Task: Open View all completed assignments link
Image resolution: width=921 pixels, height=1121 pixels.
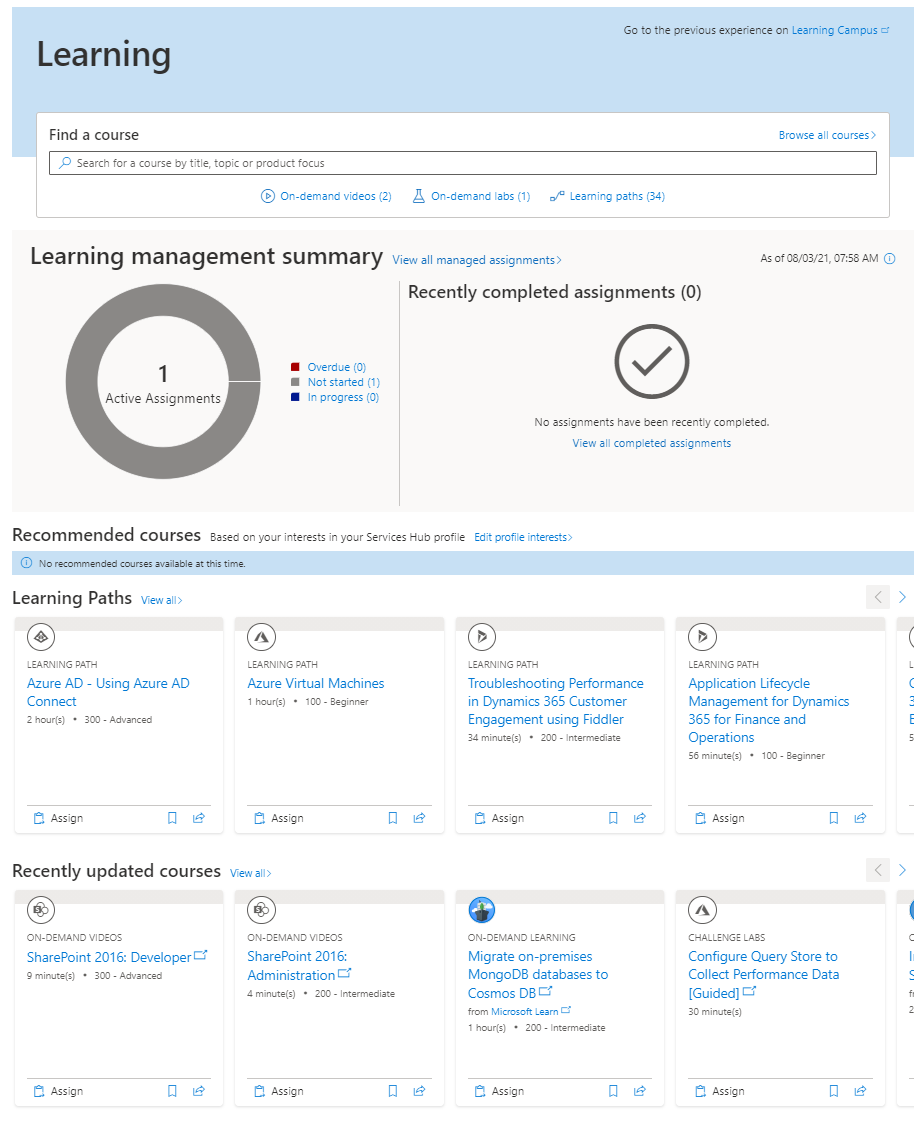Action: pos(651,443)
